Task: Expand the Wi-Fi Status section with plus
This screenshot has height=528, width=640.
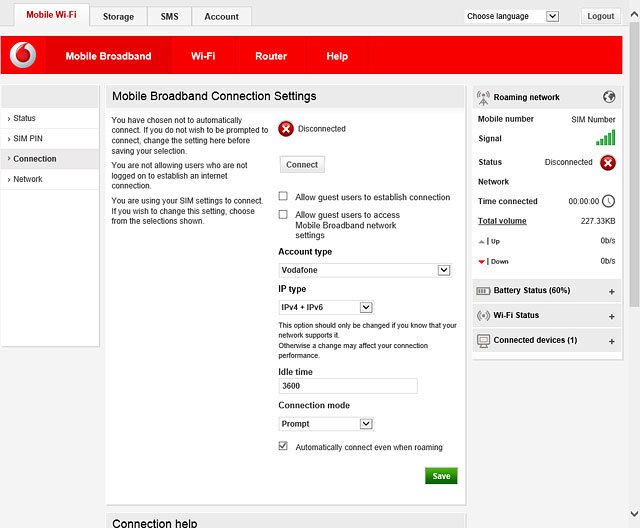Action: [x=611, y=316]
